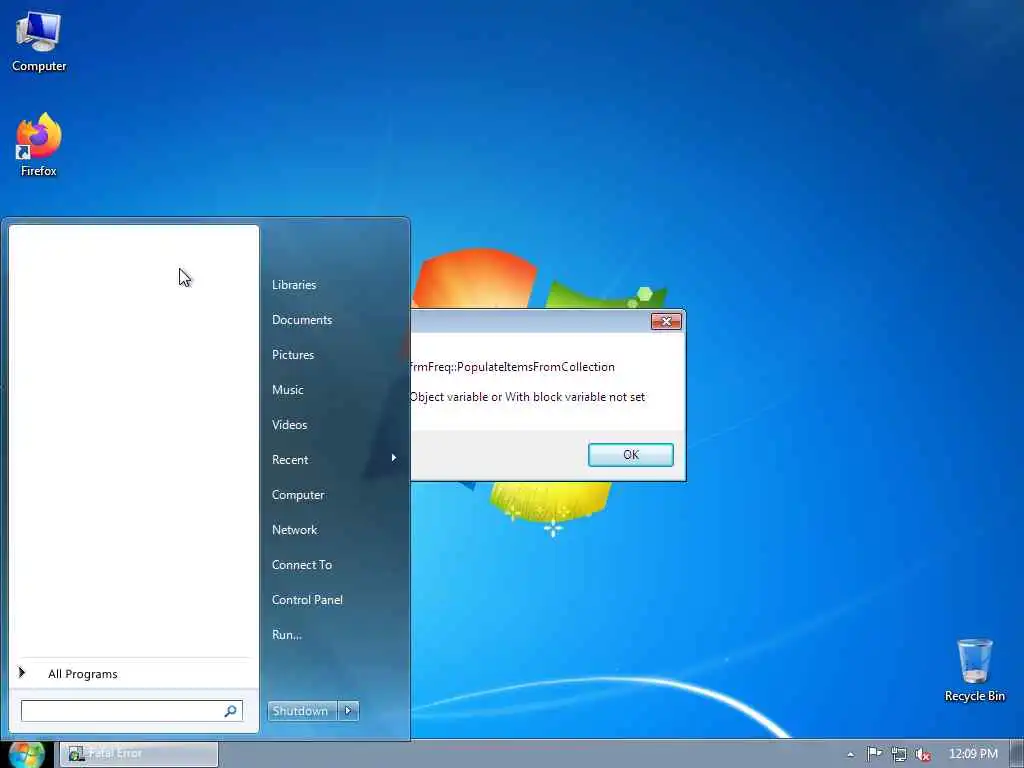The width and height of the screenshot is (1024, 768).
Task: Select the Fatal Error taskbar button
Action: click(x=138, y=754)
